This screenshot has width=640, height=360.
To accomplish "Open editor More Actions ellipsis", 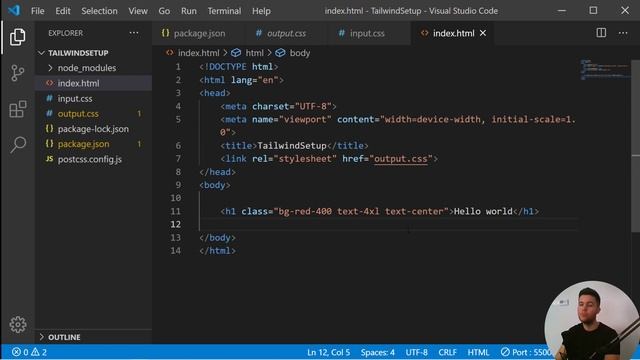I will [x=623, y=33].
